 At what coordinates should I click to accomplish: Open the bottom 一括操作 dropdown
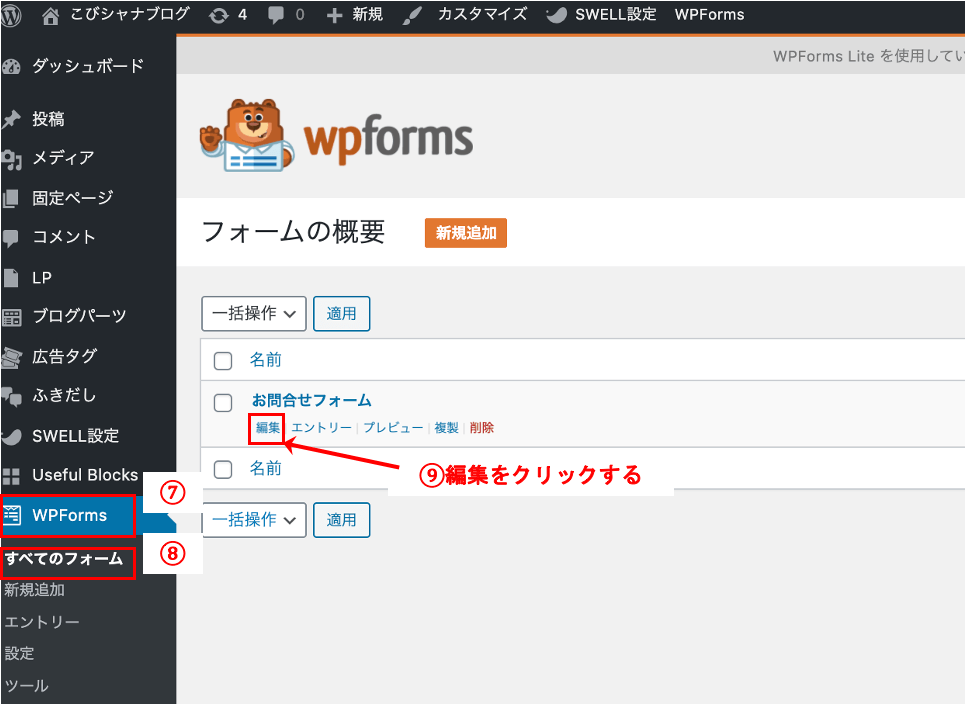[254, 520]
